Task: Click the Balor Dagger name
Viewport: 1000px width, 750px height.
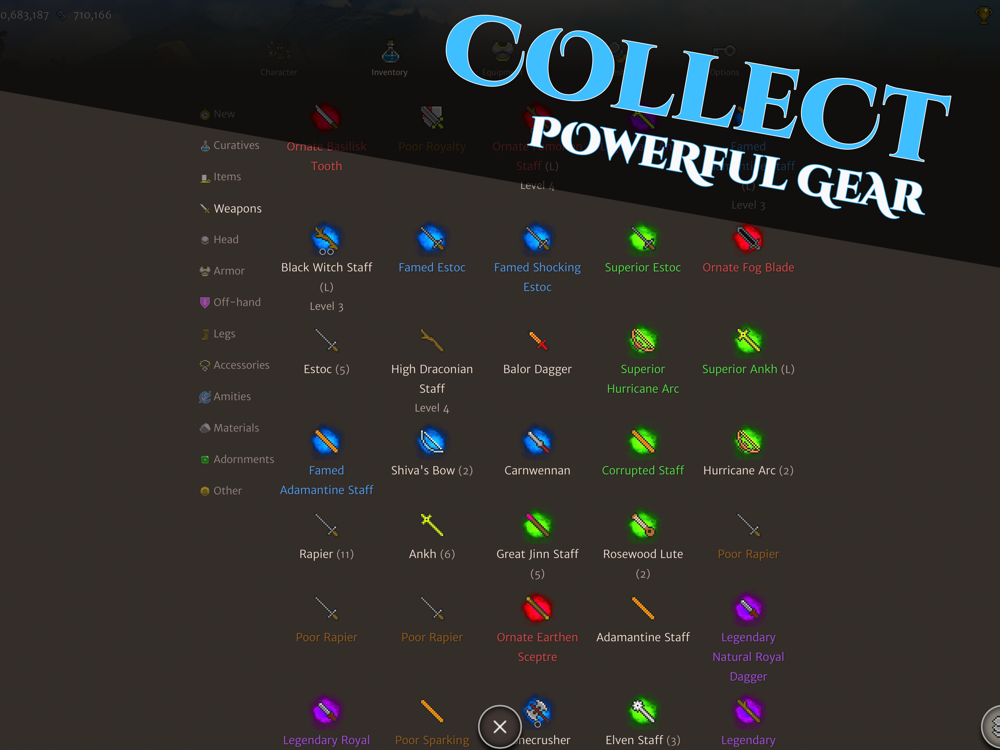Action: point(537,369)
